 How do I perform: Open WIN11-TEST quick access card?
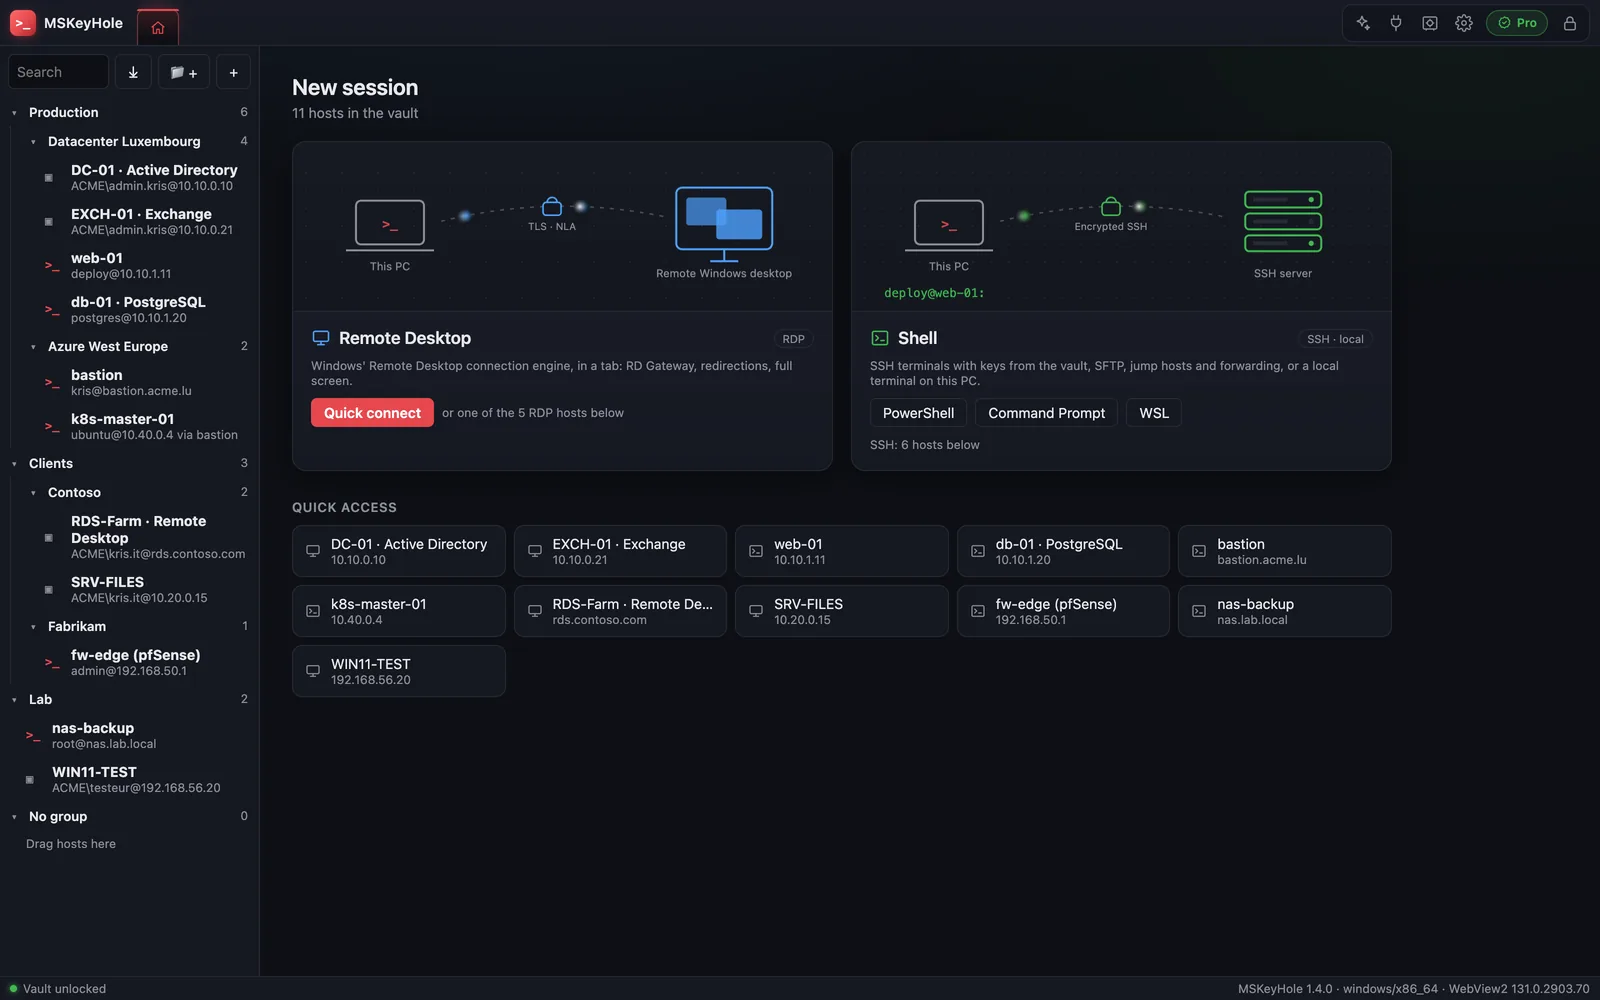point(398,671)
